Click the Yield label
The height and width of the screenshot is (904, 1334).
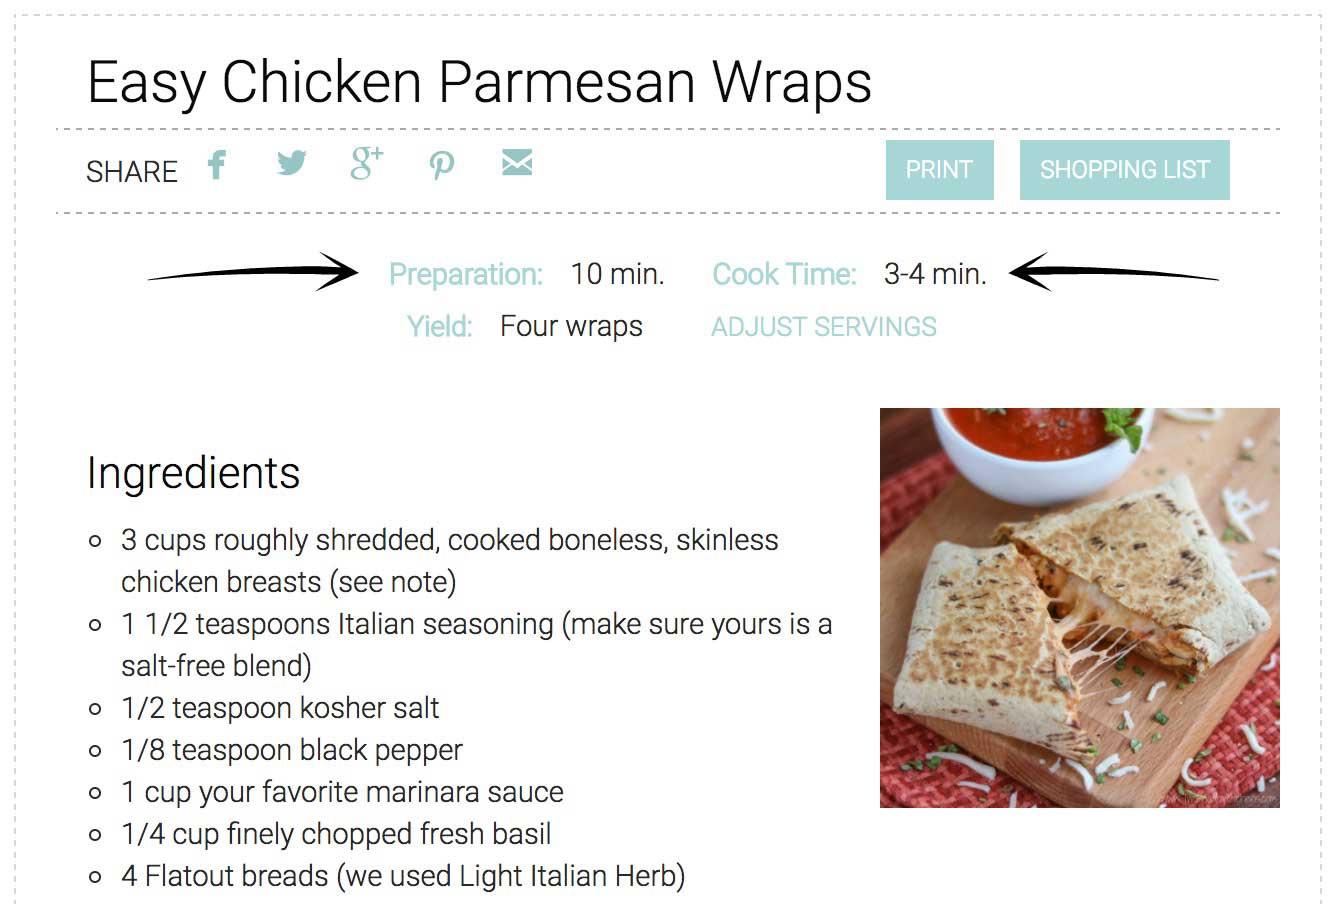439,327
